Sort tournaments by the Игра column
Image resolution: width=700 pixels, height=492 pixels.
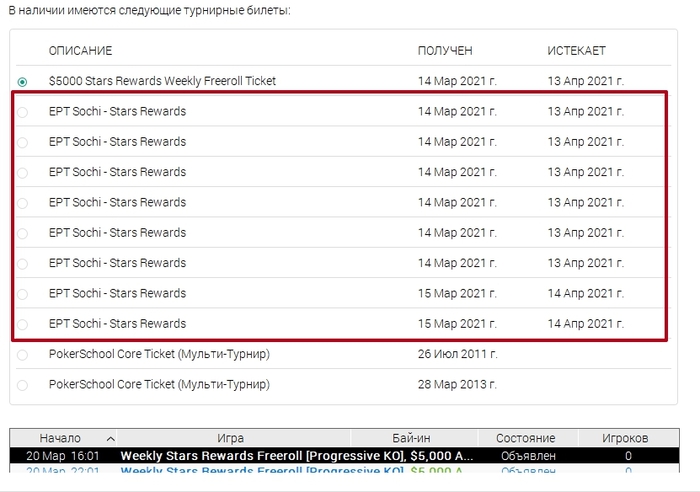[x=233, y=438]
